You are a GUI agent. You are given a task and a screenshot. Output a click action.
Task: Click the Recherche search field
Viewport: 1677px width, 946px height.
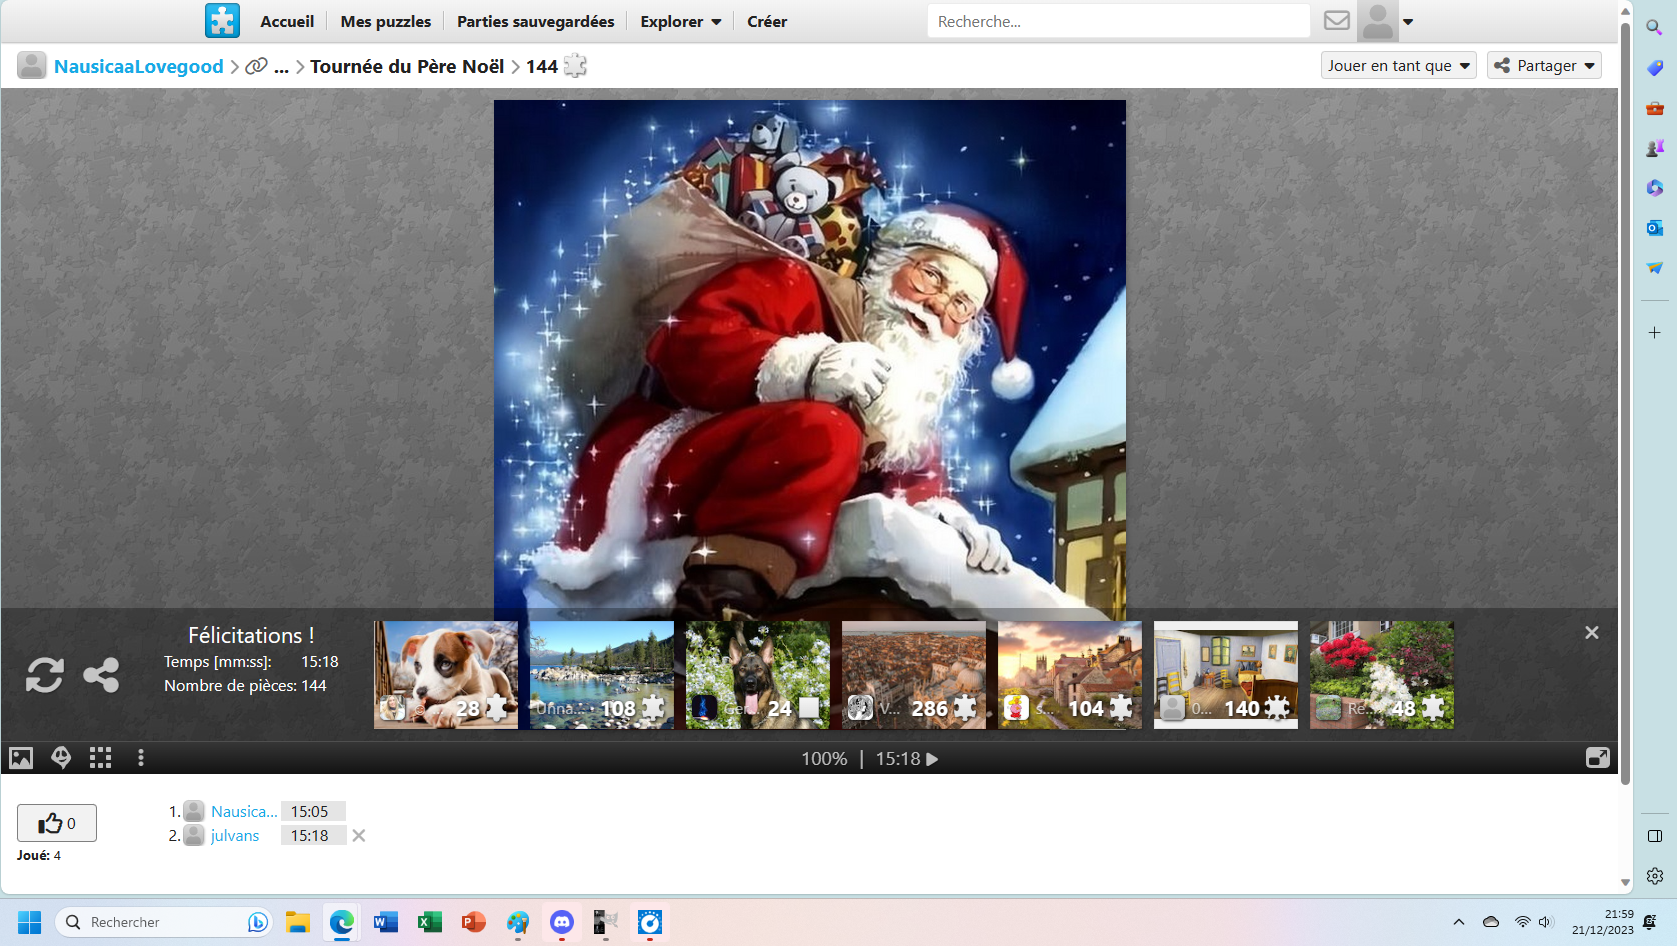[x=1118, y=21]
